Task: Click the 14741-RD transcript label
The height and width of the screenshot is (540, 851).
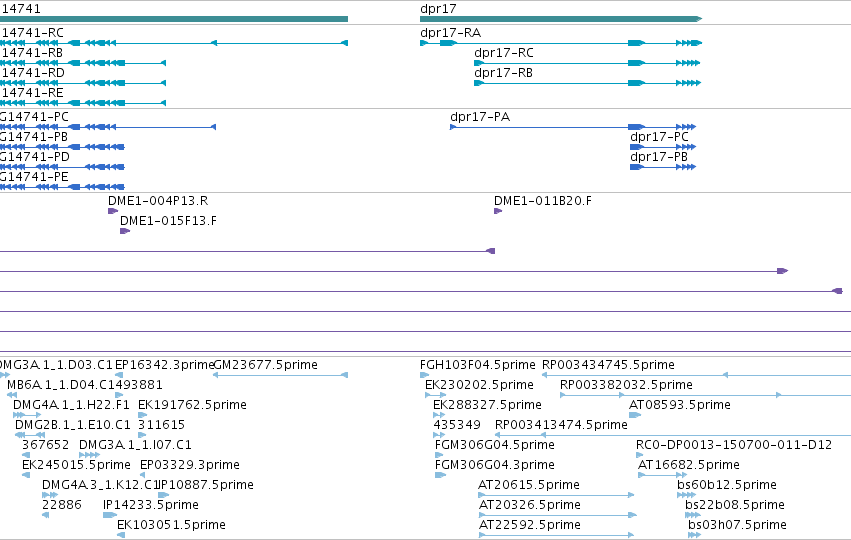Action: (x=33, y=73)
